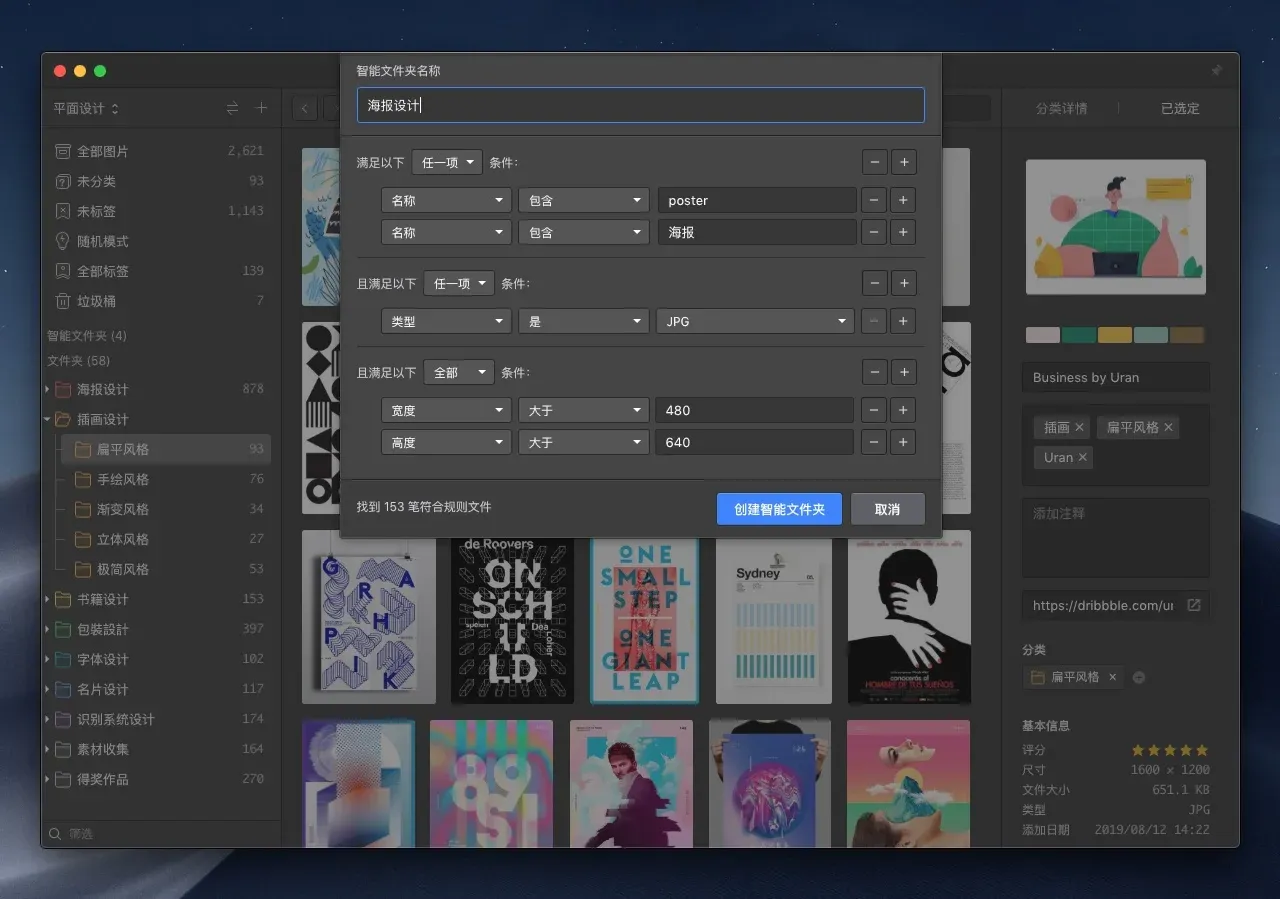Image resolution: width=1280 pixels, height=899 pixels.
Task: Click the 创建智能文件夹 button
Action: coord(779,509)
